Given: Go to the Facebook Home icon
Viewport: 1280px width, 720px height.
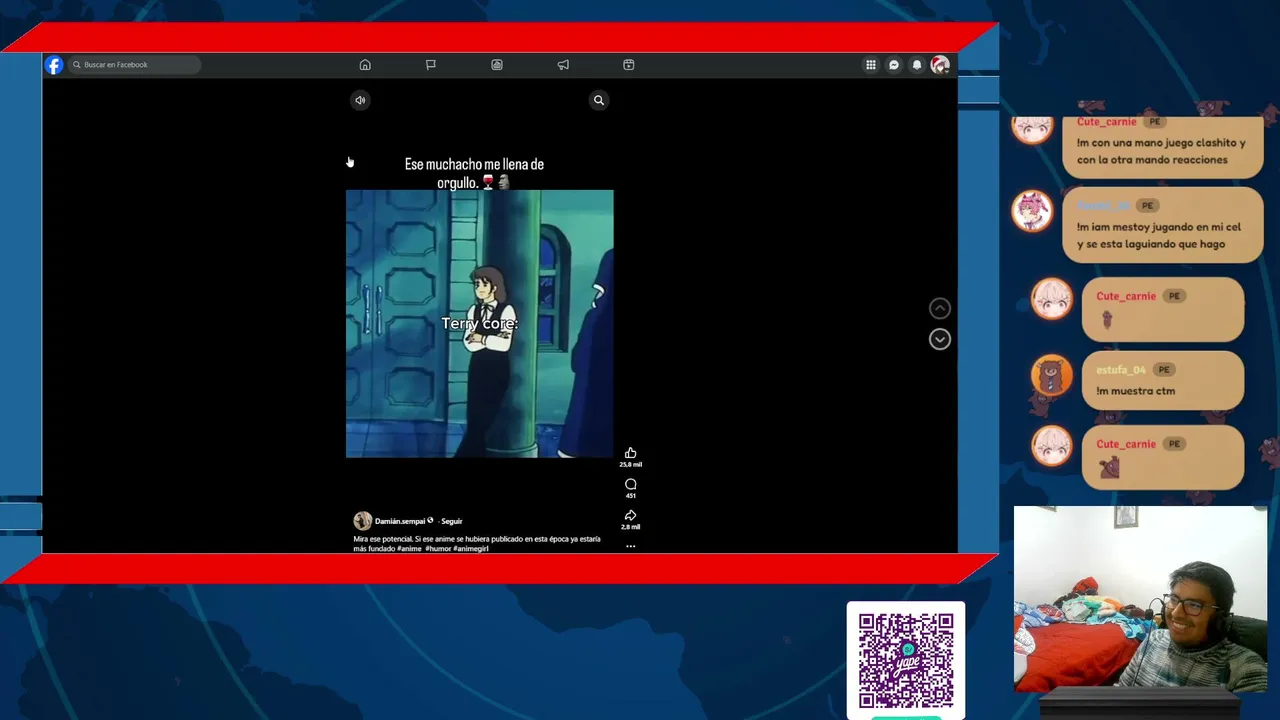Looking at the screenshot, I should [x=365, y=65].
